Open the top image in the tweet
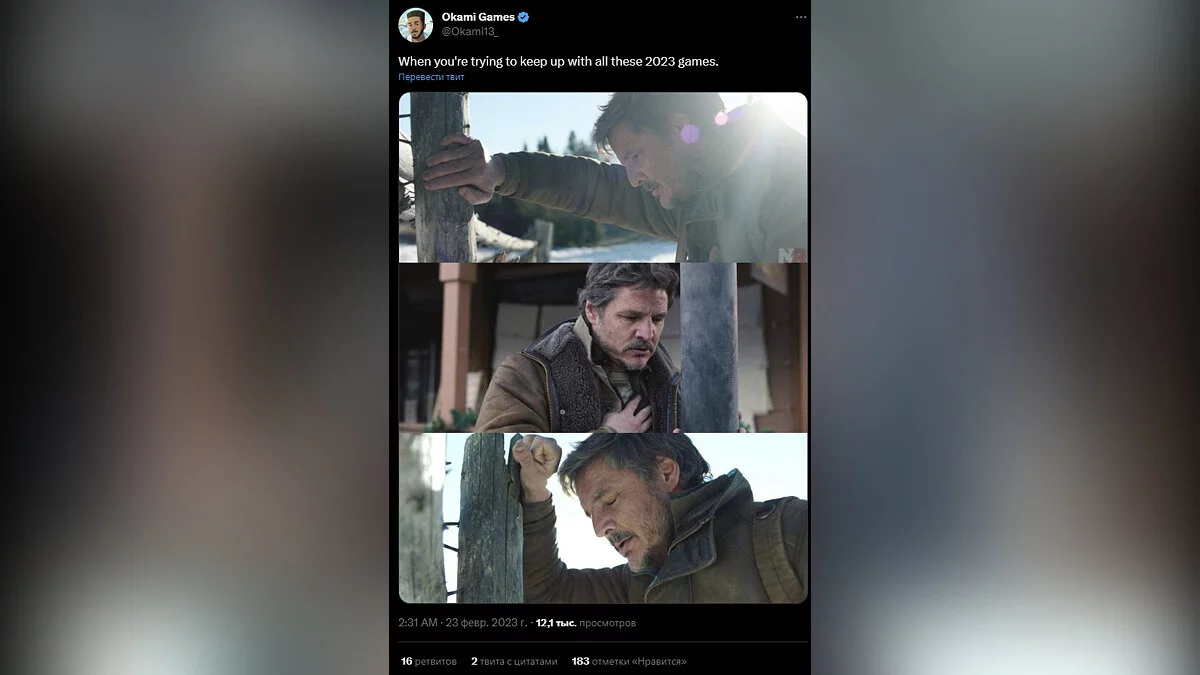1200x675 pixels. click(603, 177)
